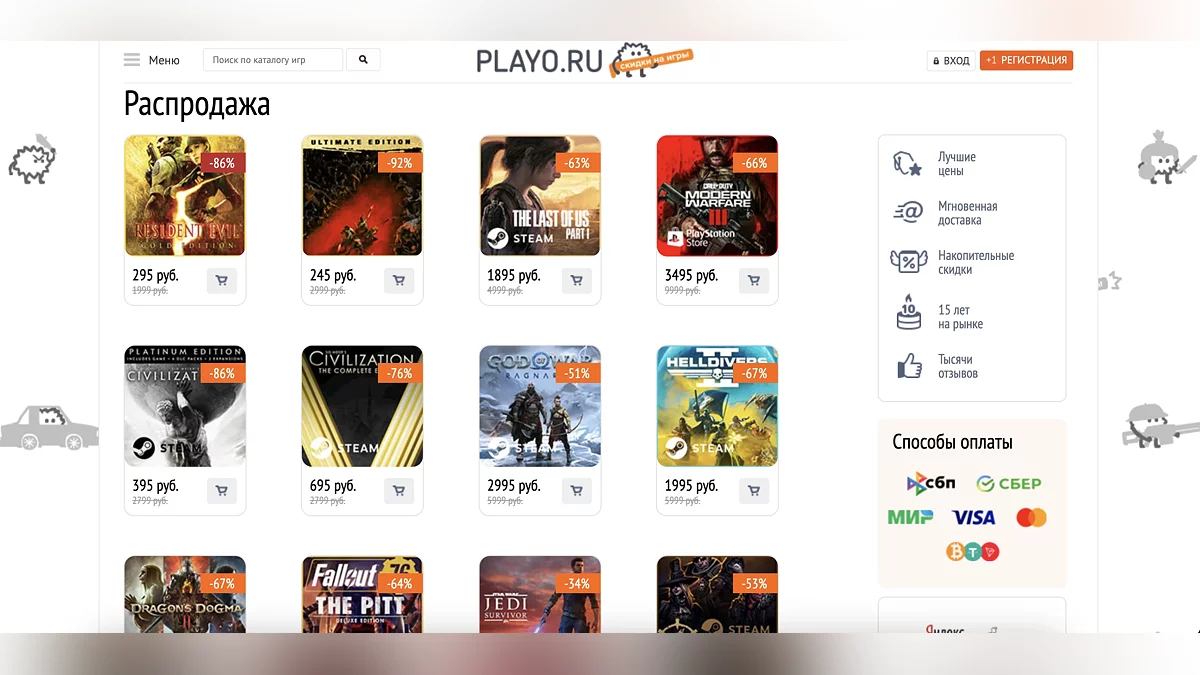Click the Вход login button
This screenshot has width=1200, height=675.
tap(951, 61)
